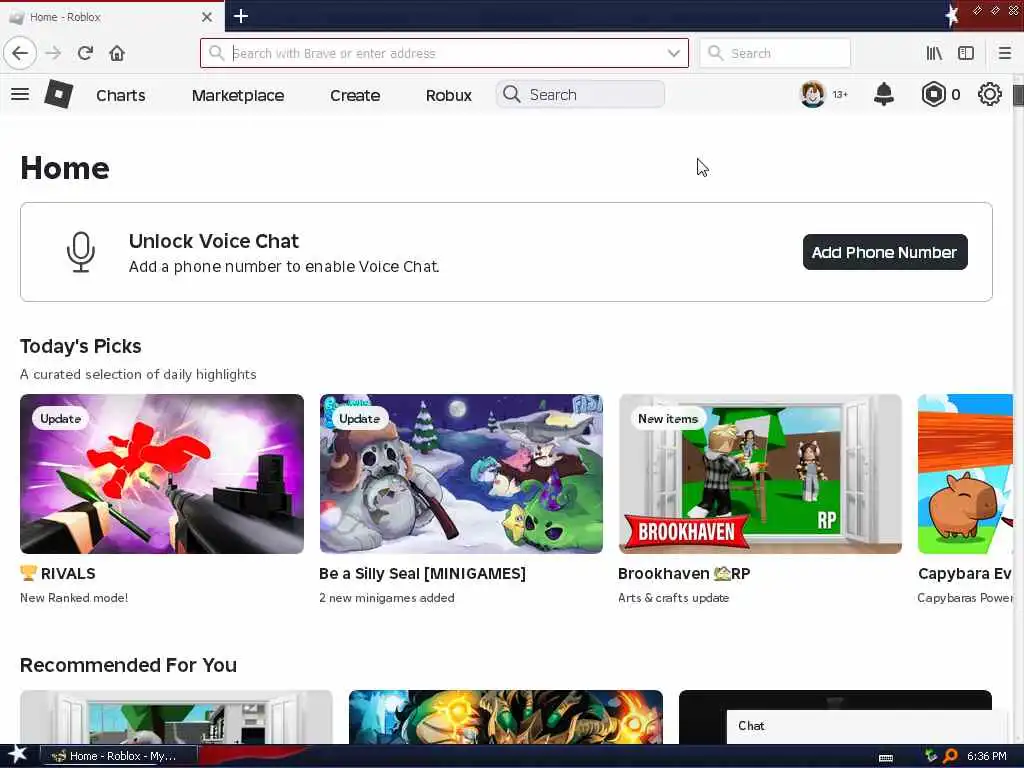Click the Today's Picks heading
The image size is (1024, 768).
[81, 346]
